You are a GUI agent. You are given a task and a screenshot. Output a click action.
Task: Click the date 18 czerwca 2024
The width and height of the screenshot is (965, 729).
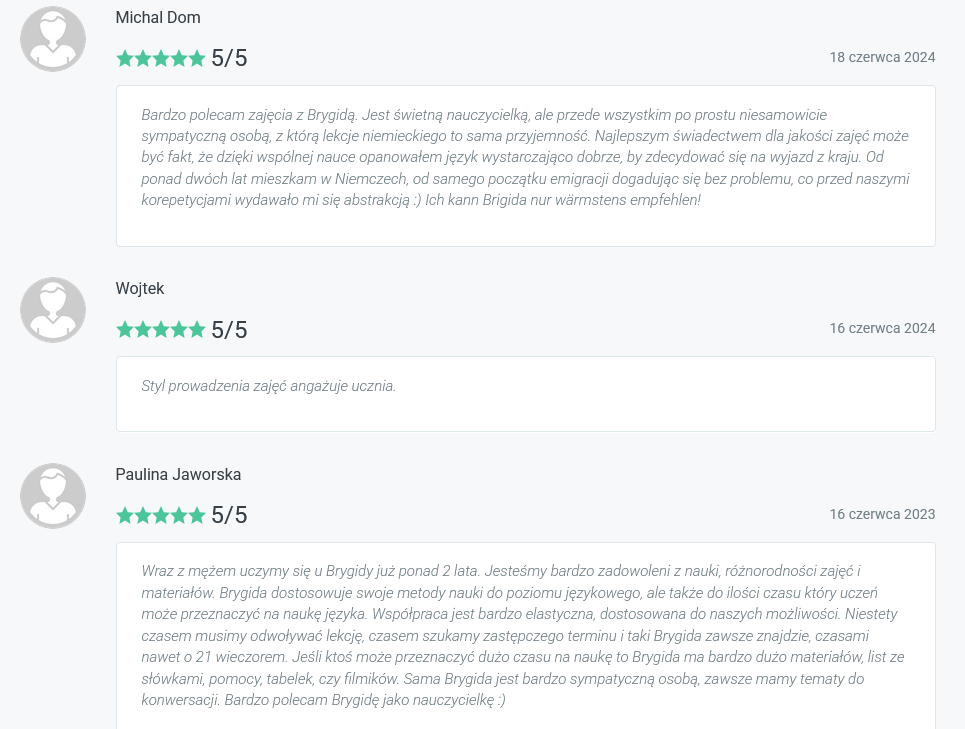[x=882, y=57]
